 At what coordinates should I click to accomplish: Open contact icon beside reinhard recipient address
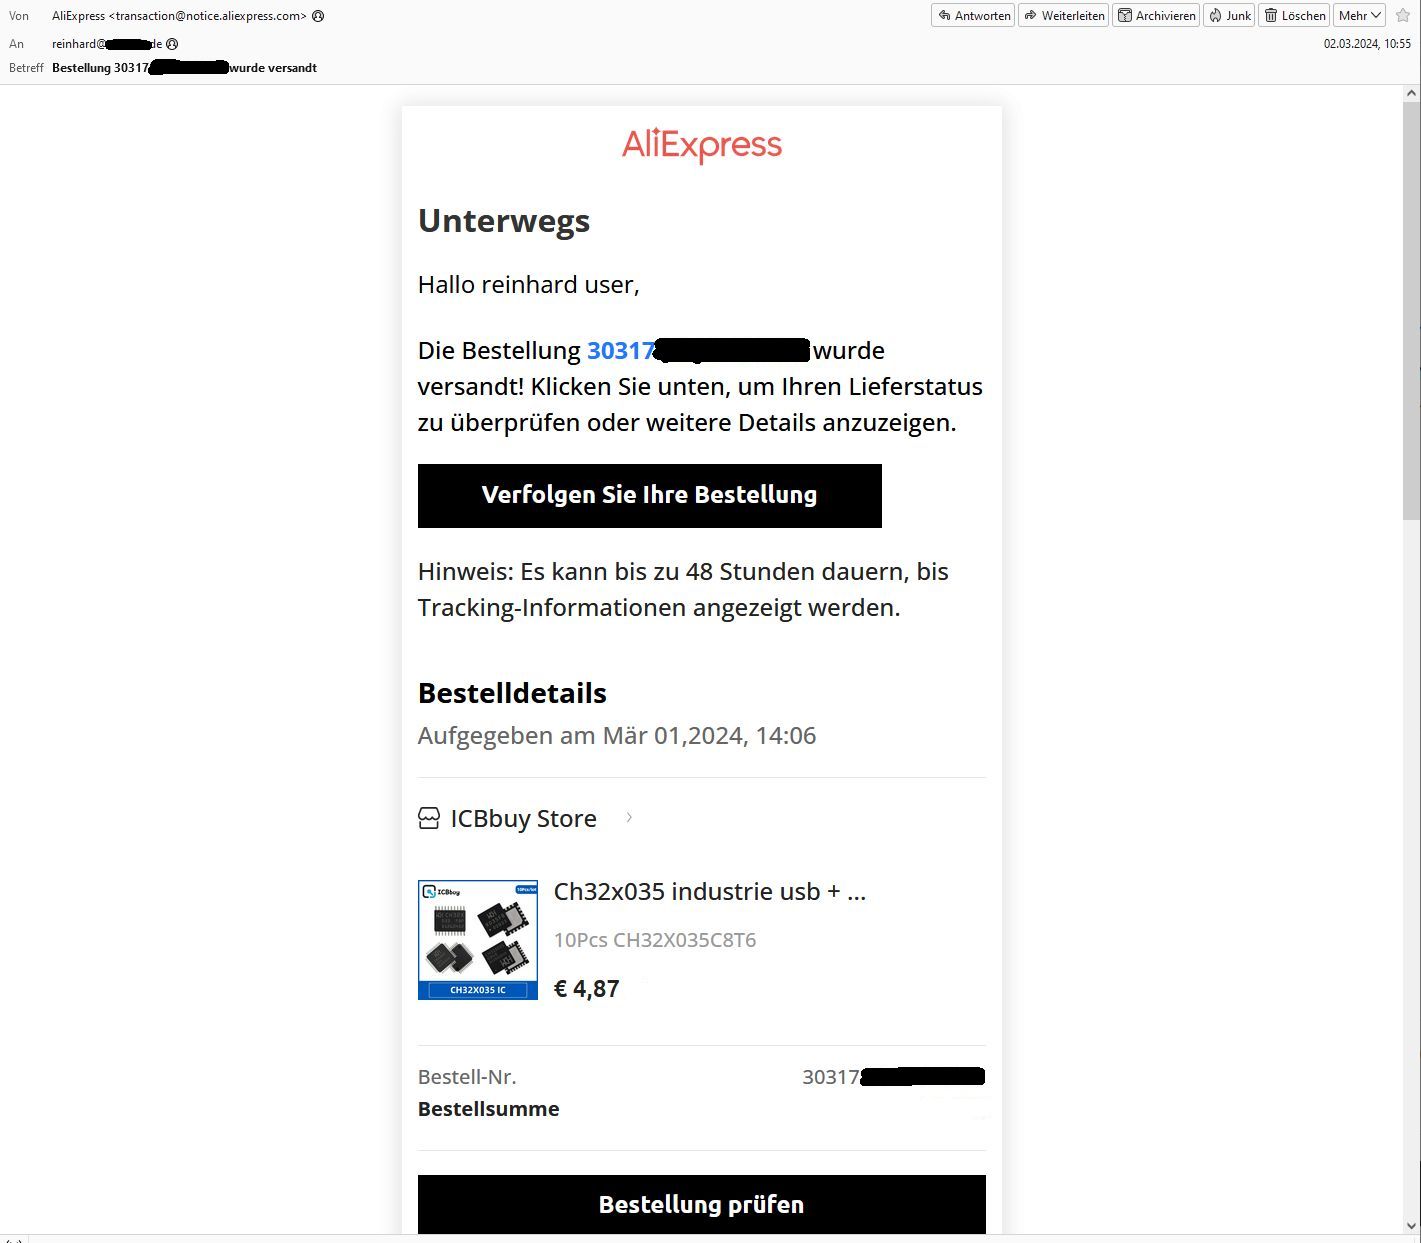coord(172,44)
